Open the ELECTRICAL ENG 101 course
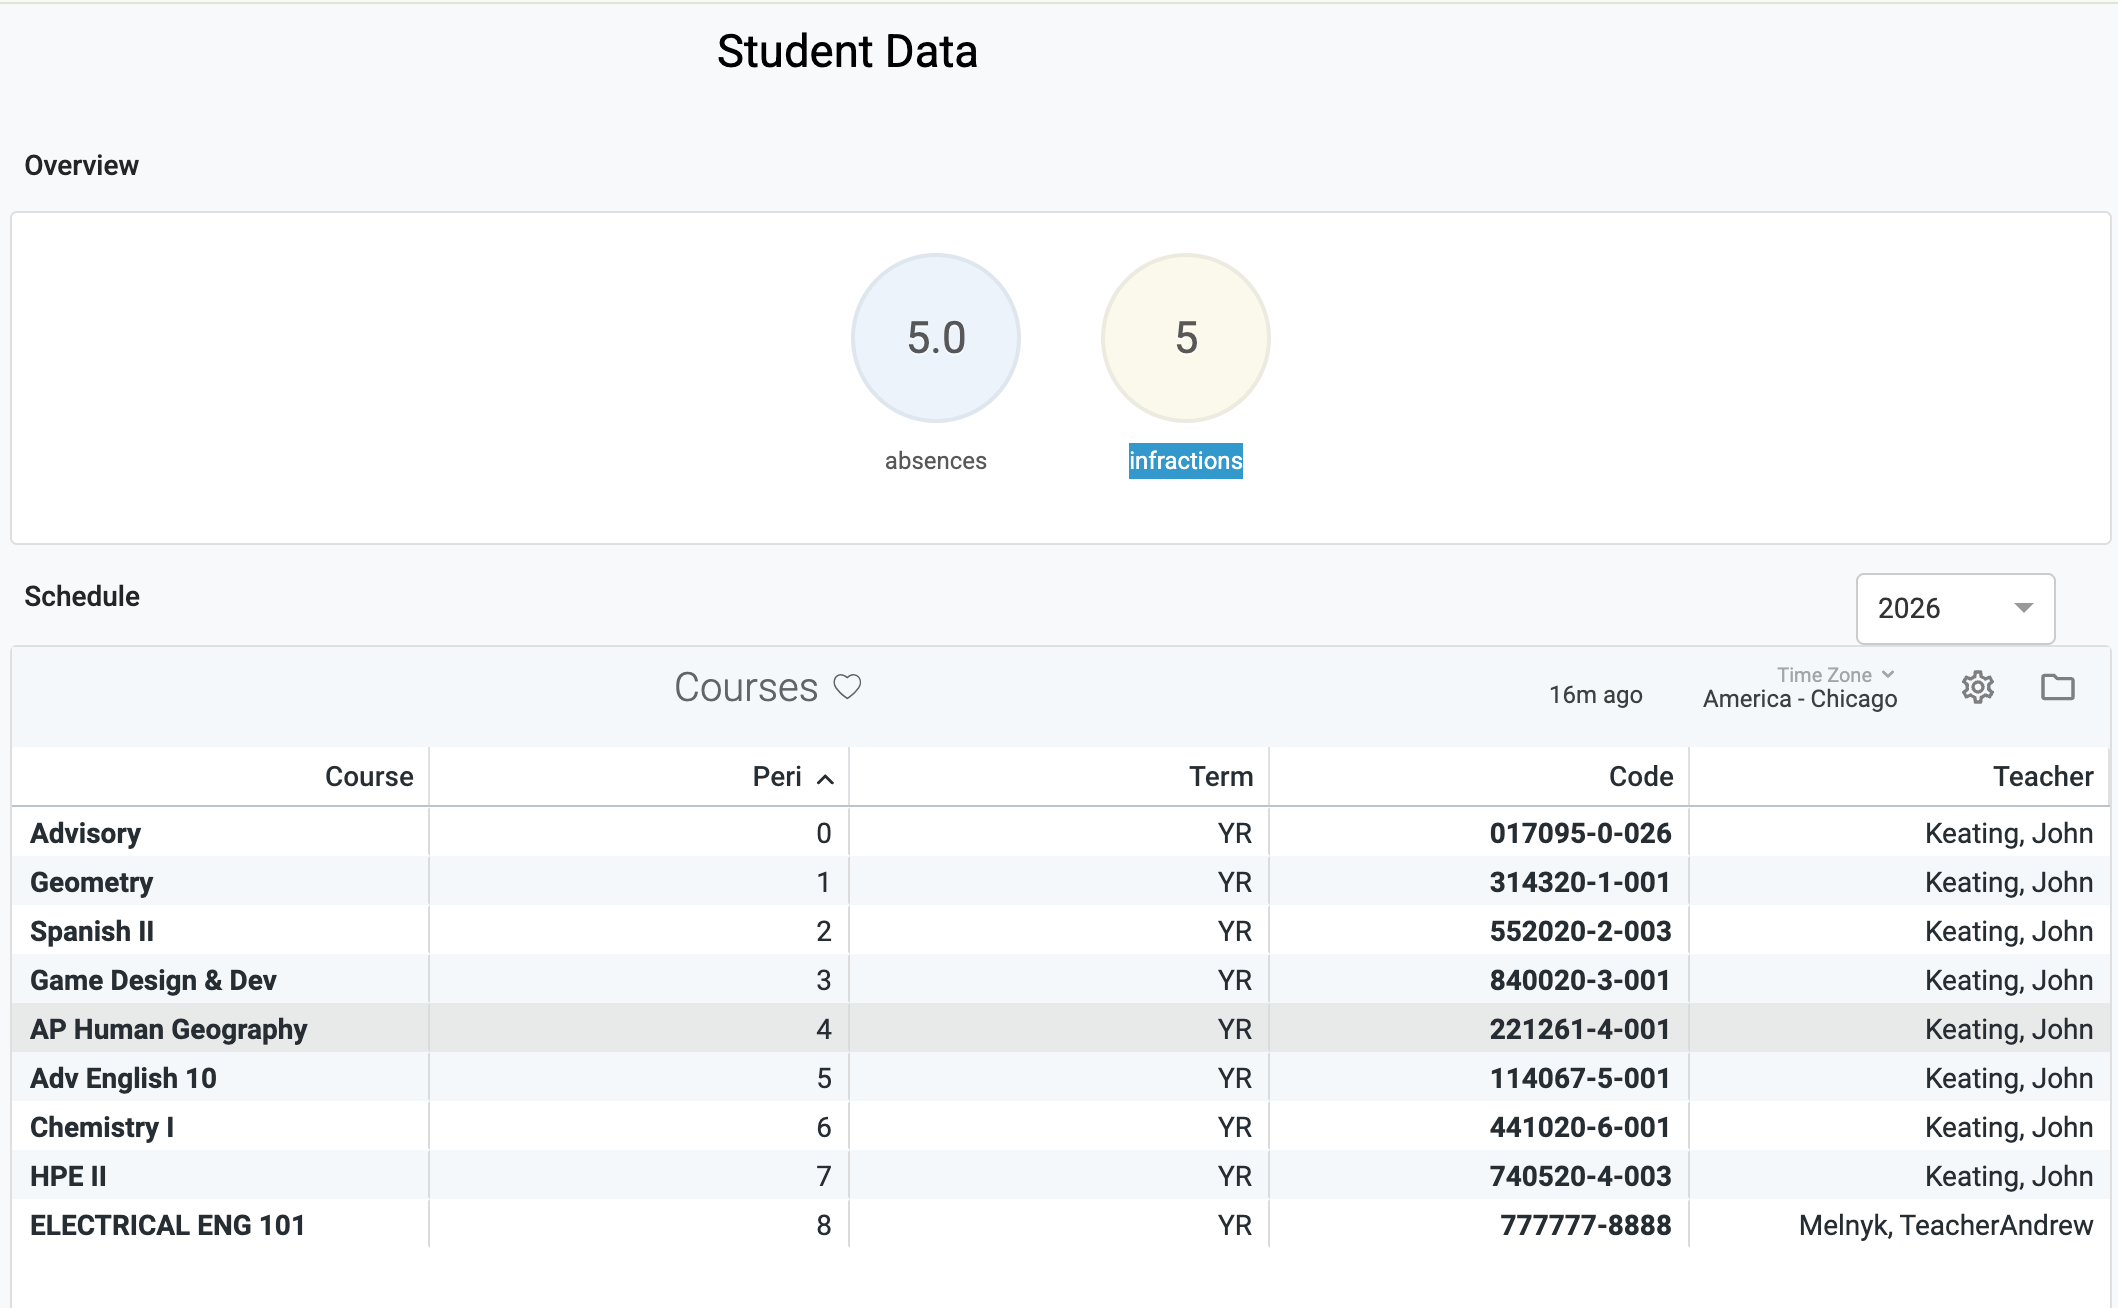 click(167, 1225)
